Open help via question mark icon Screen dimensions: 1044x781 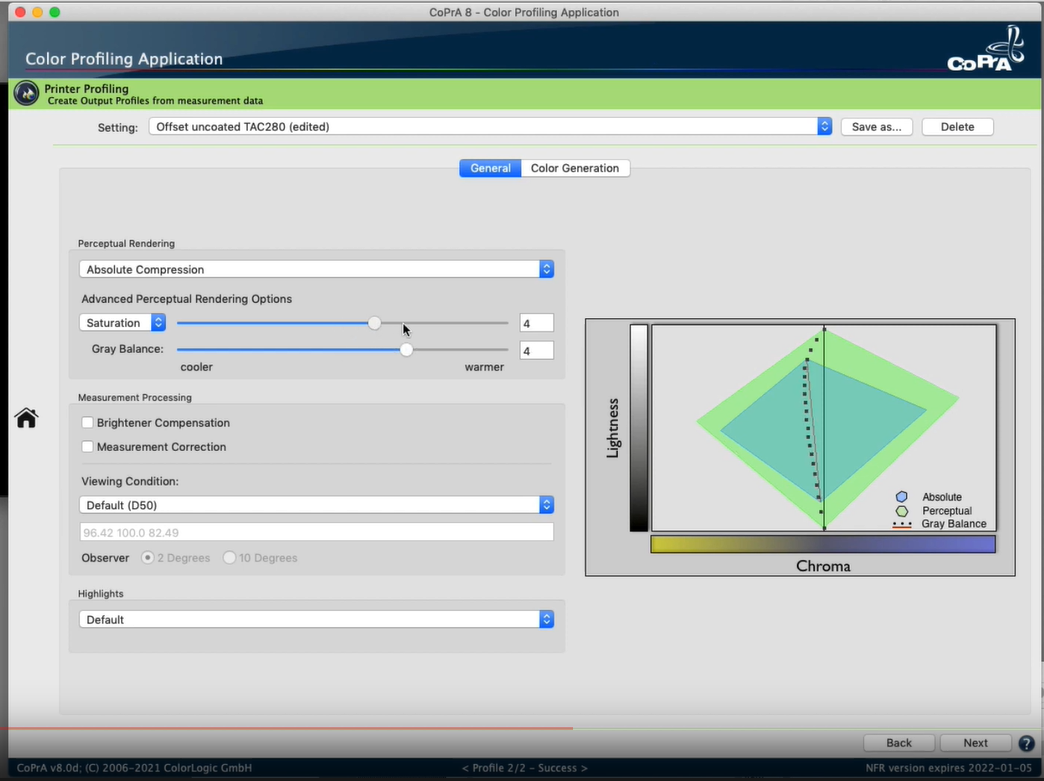1026,743
